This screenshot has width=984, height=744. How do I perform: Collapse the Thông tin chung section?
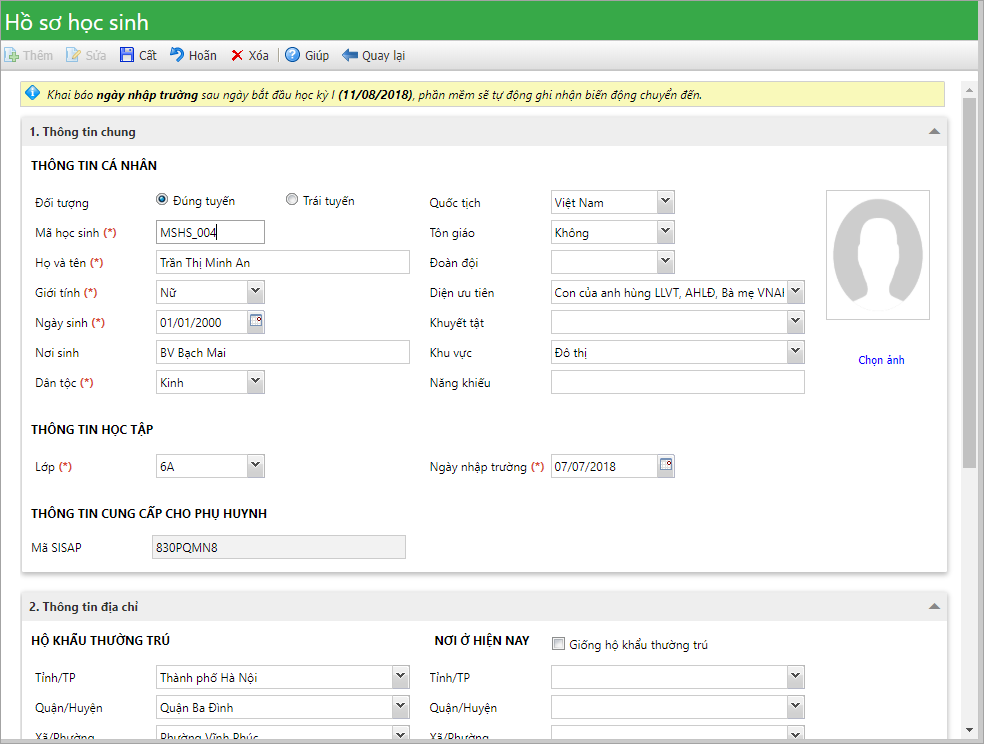[933, 132]
